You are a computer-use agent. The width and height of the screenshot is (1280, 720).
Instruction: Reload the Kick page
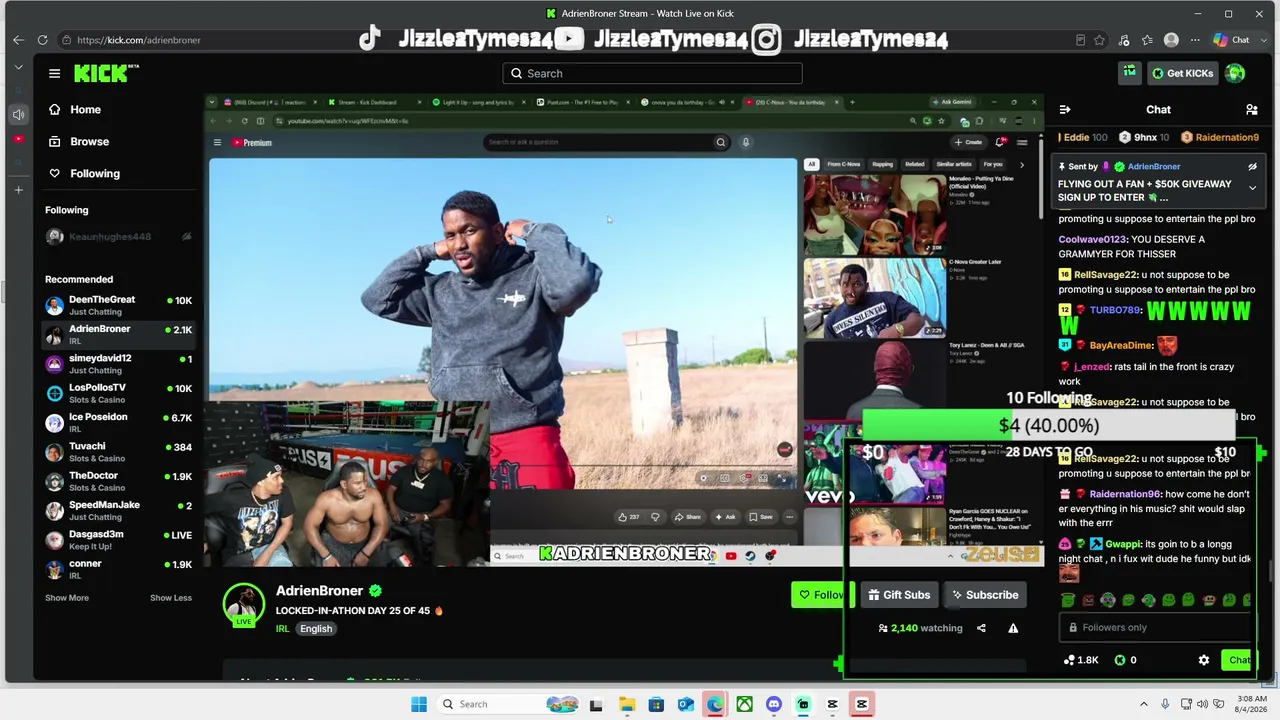coord(42,40)
